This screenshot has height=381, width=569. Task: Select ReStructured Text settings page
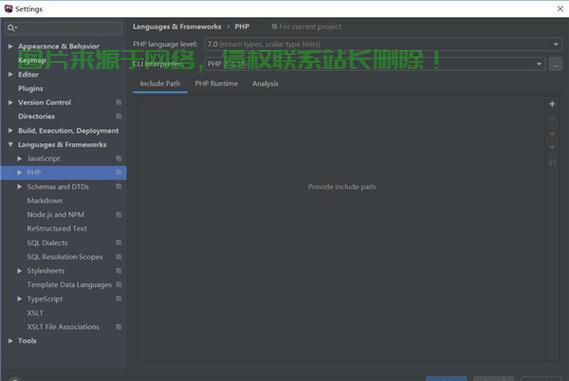coord(57,229)
